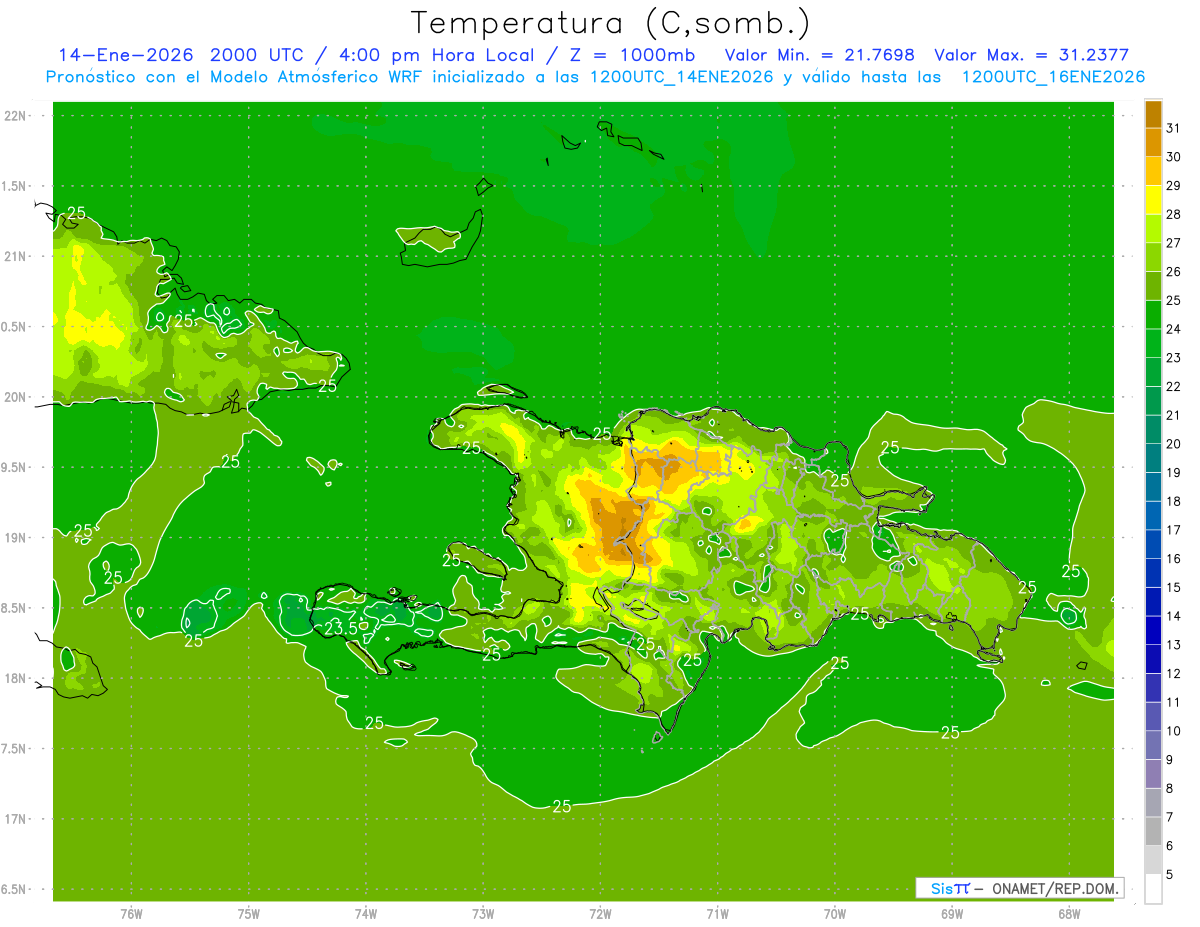Click the '69W' longitude axis label

pyautogui.click(x=952, y=914)
